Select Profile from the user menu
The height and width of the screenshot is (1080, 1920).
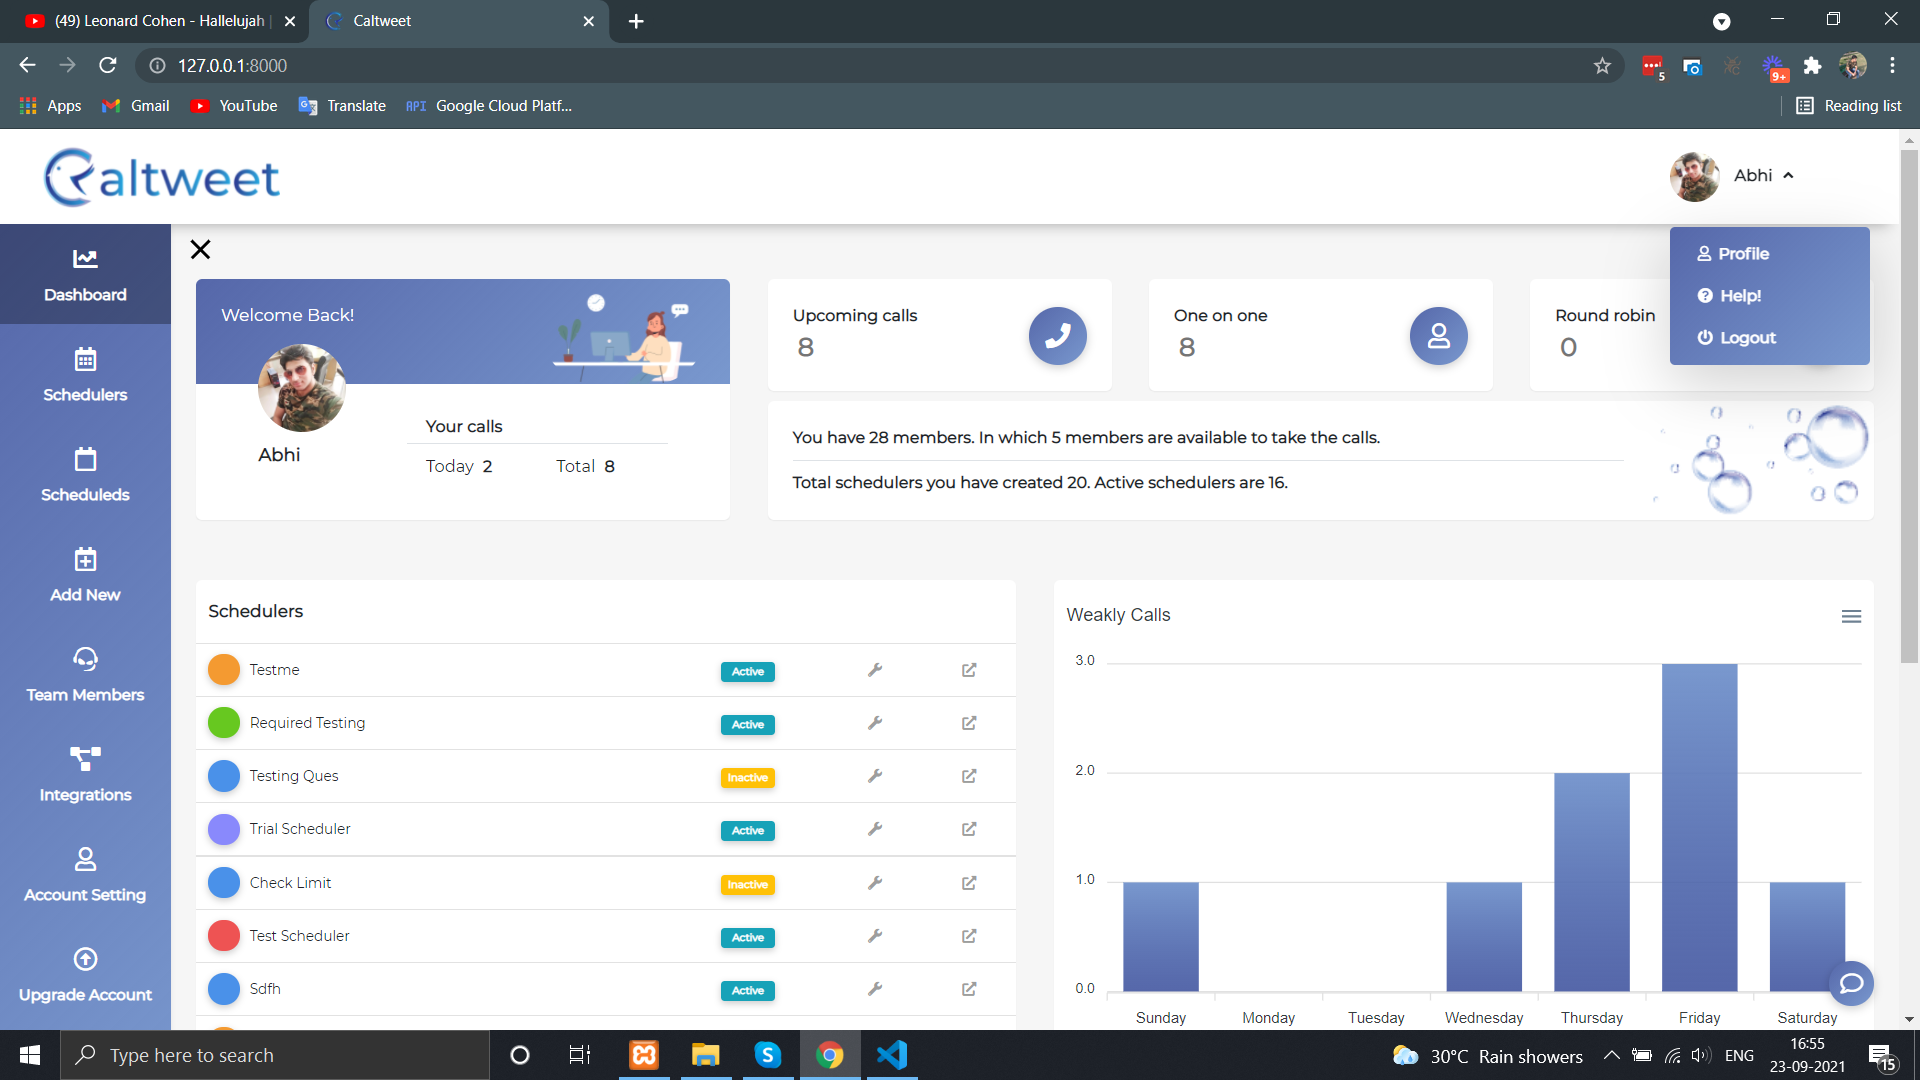[1733, 254]
